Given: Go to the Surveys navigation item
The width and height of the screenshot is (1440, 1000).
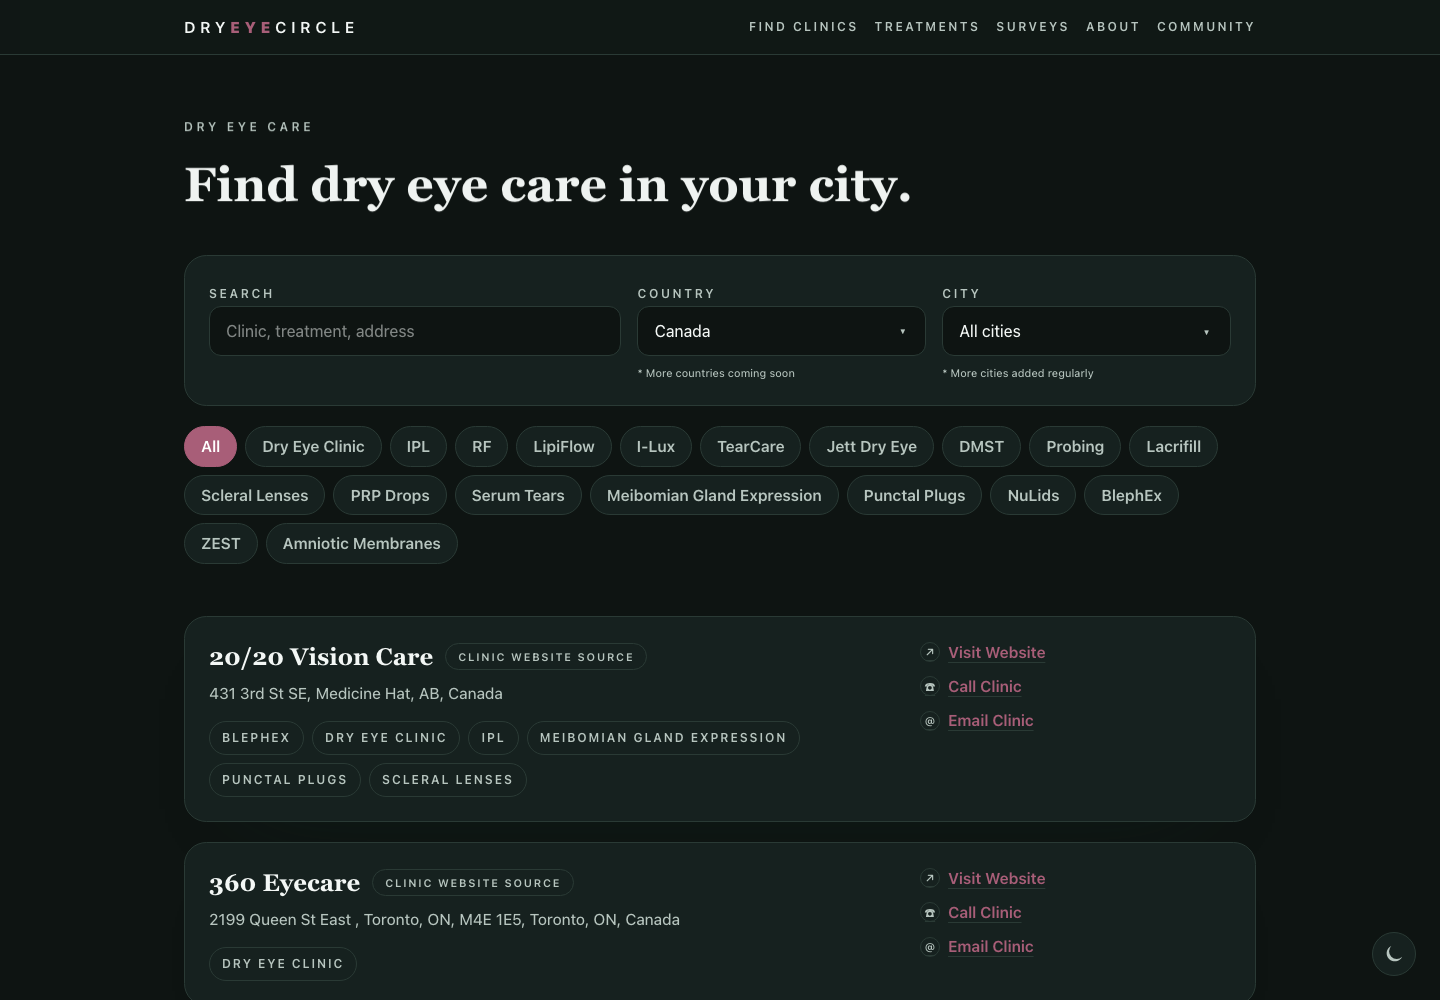Looking at the screenshot, I should tap(1032, 27).
